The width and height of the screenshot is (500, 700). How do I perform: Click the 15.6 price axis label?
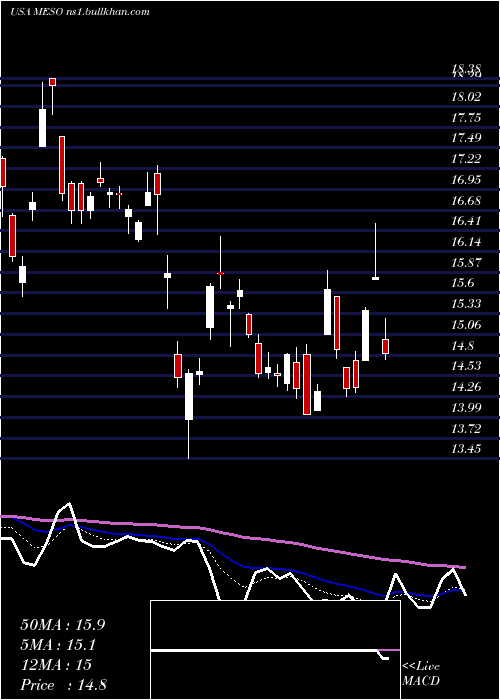(463, 283)
